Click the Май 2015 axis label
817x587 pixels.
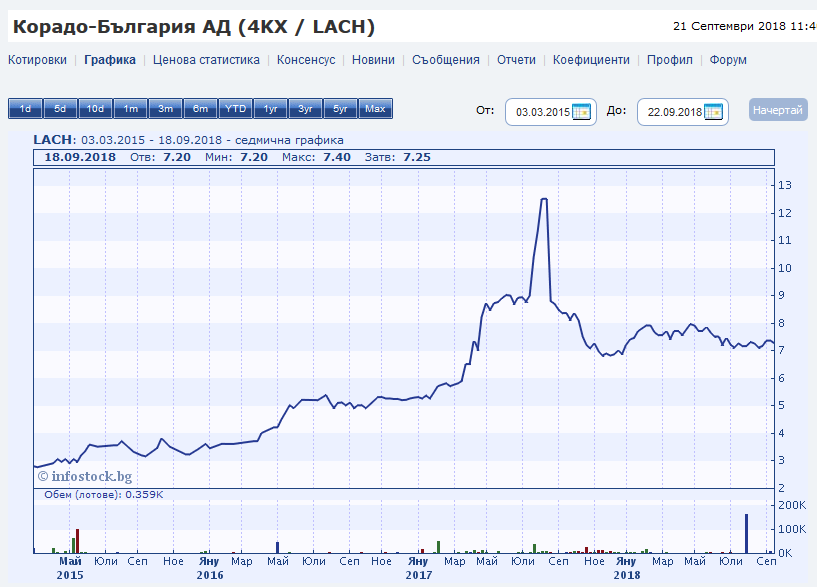click(70, 568)
